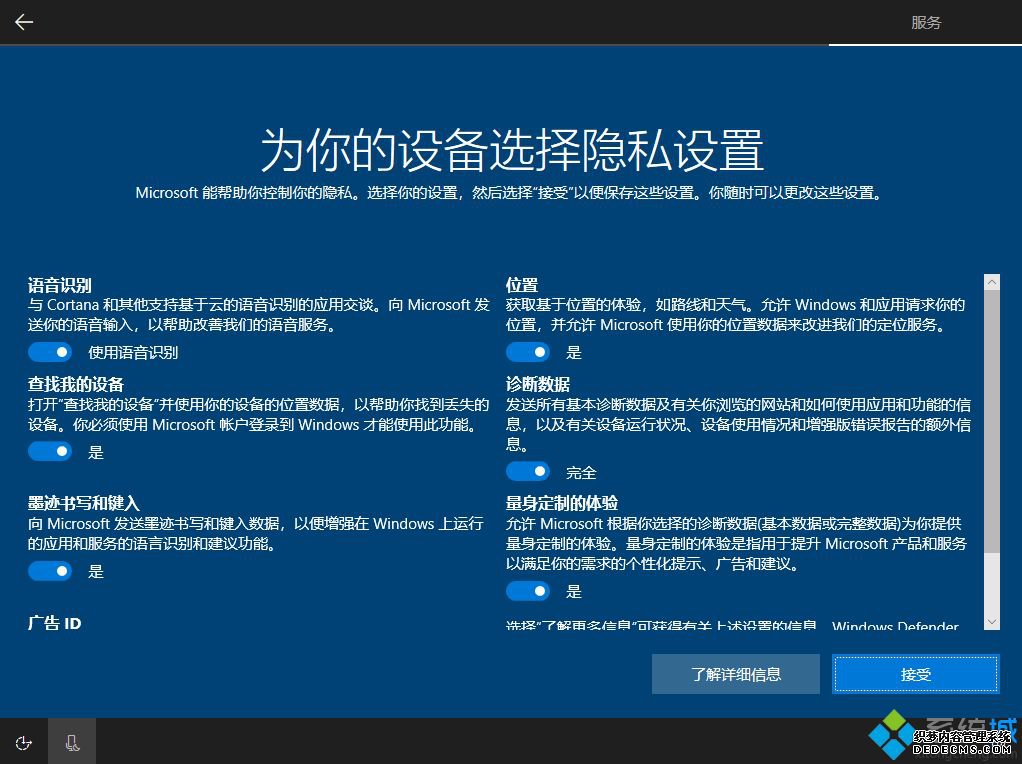Click the 了解详细信息 button
The image size is (1022, 764).
click(736, 674)
